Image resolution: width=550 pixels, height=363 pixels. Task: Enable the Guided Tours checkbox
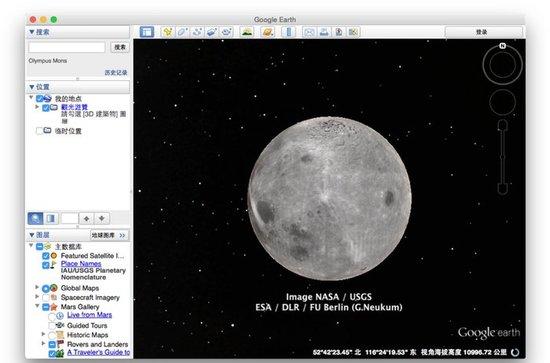click(x=52, y=326)
